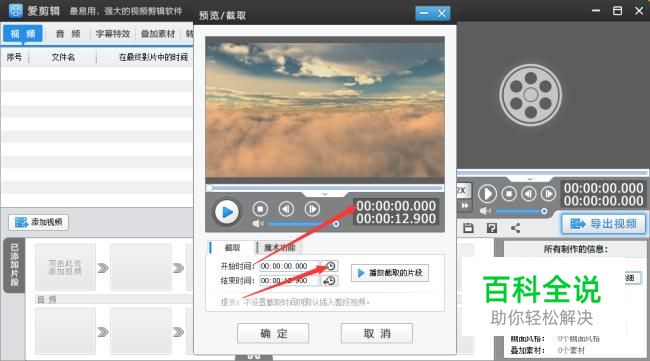Play the video in the preview dialog
Screen dimensions: 650x361
[227, 212]
